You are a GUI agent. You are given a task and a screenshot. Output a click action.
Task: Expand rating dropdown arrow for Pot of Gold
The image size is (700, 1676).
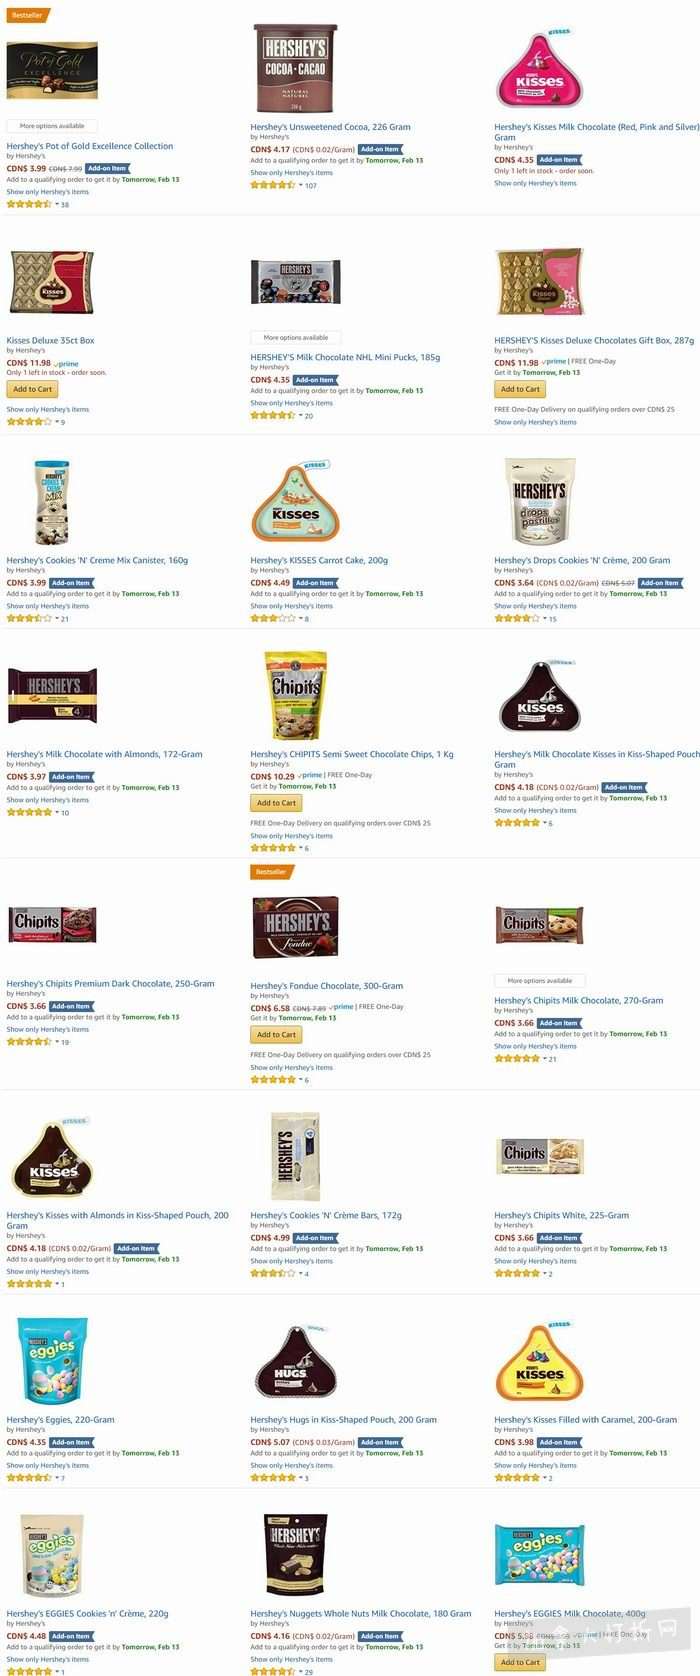(56, 204)
